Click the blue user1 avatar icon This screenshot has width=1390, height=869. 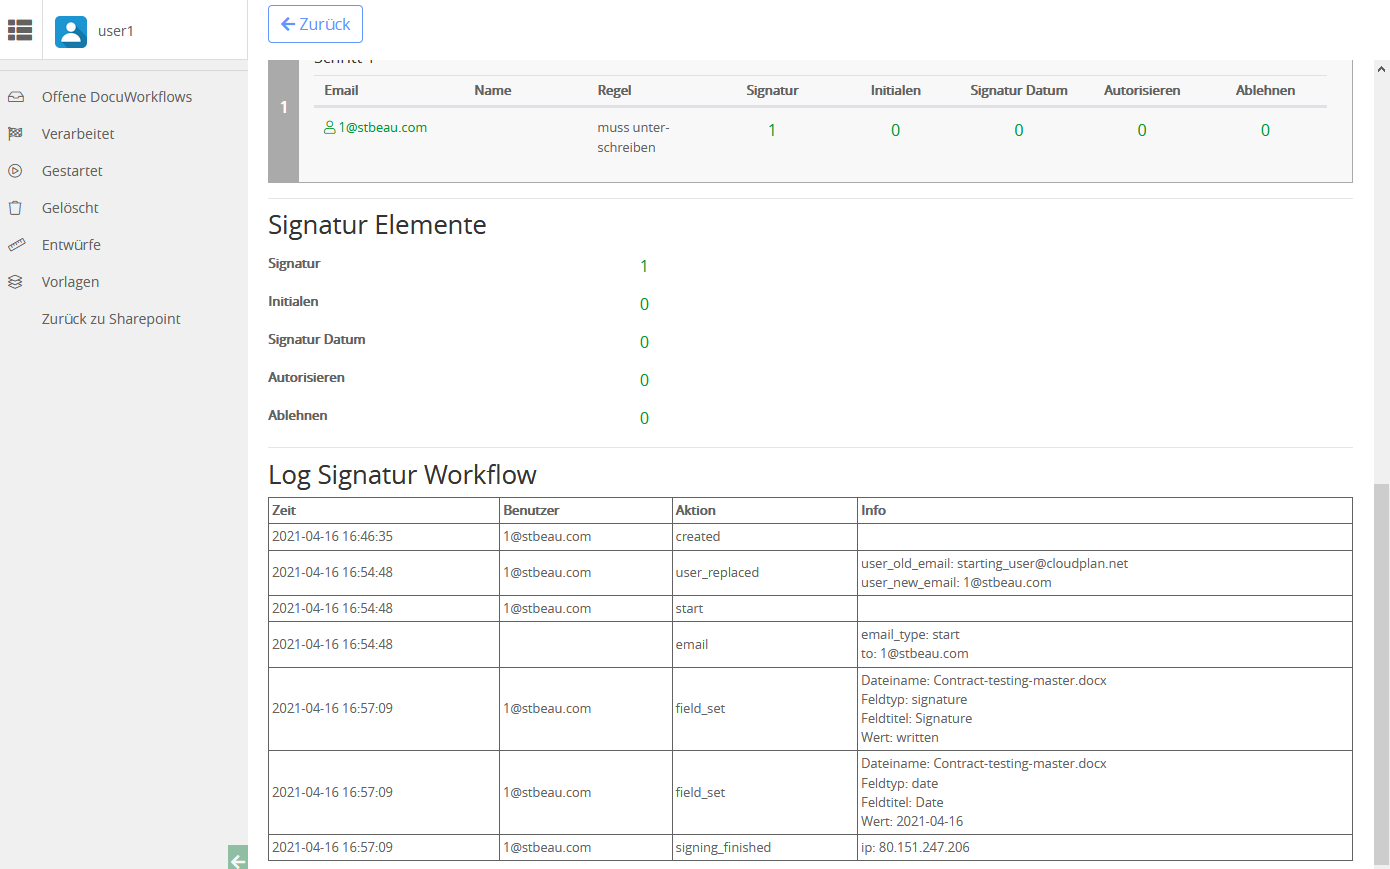70,31
